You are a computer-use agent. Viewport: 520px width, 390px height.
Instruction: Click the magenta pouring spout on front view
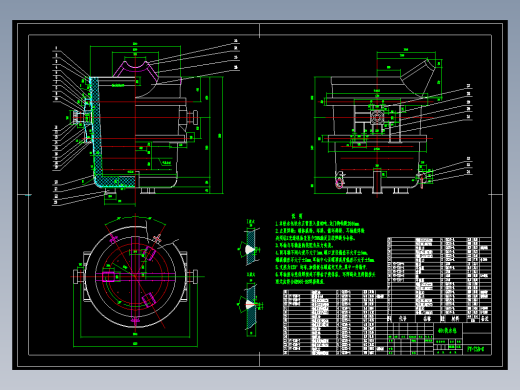(135, 68)
